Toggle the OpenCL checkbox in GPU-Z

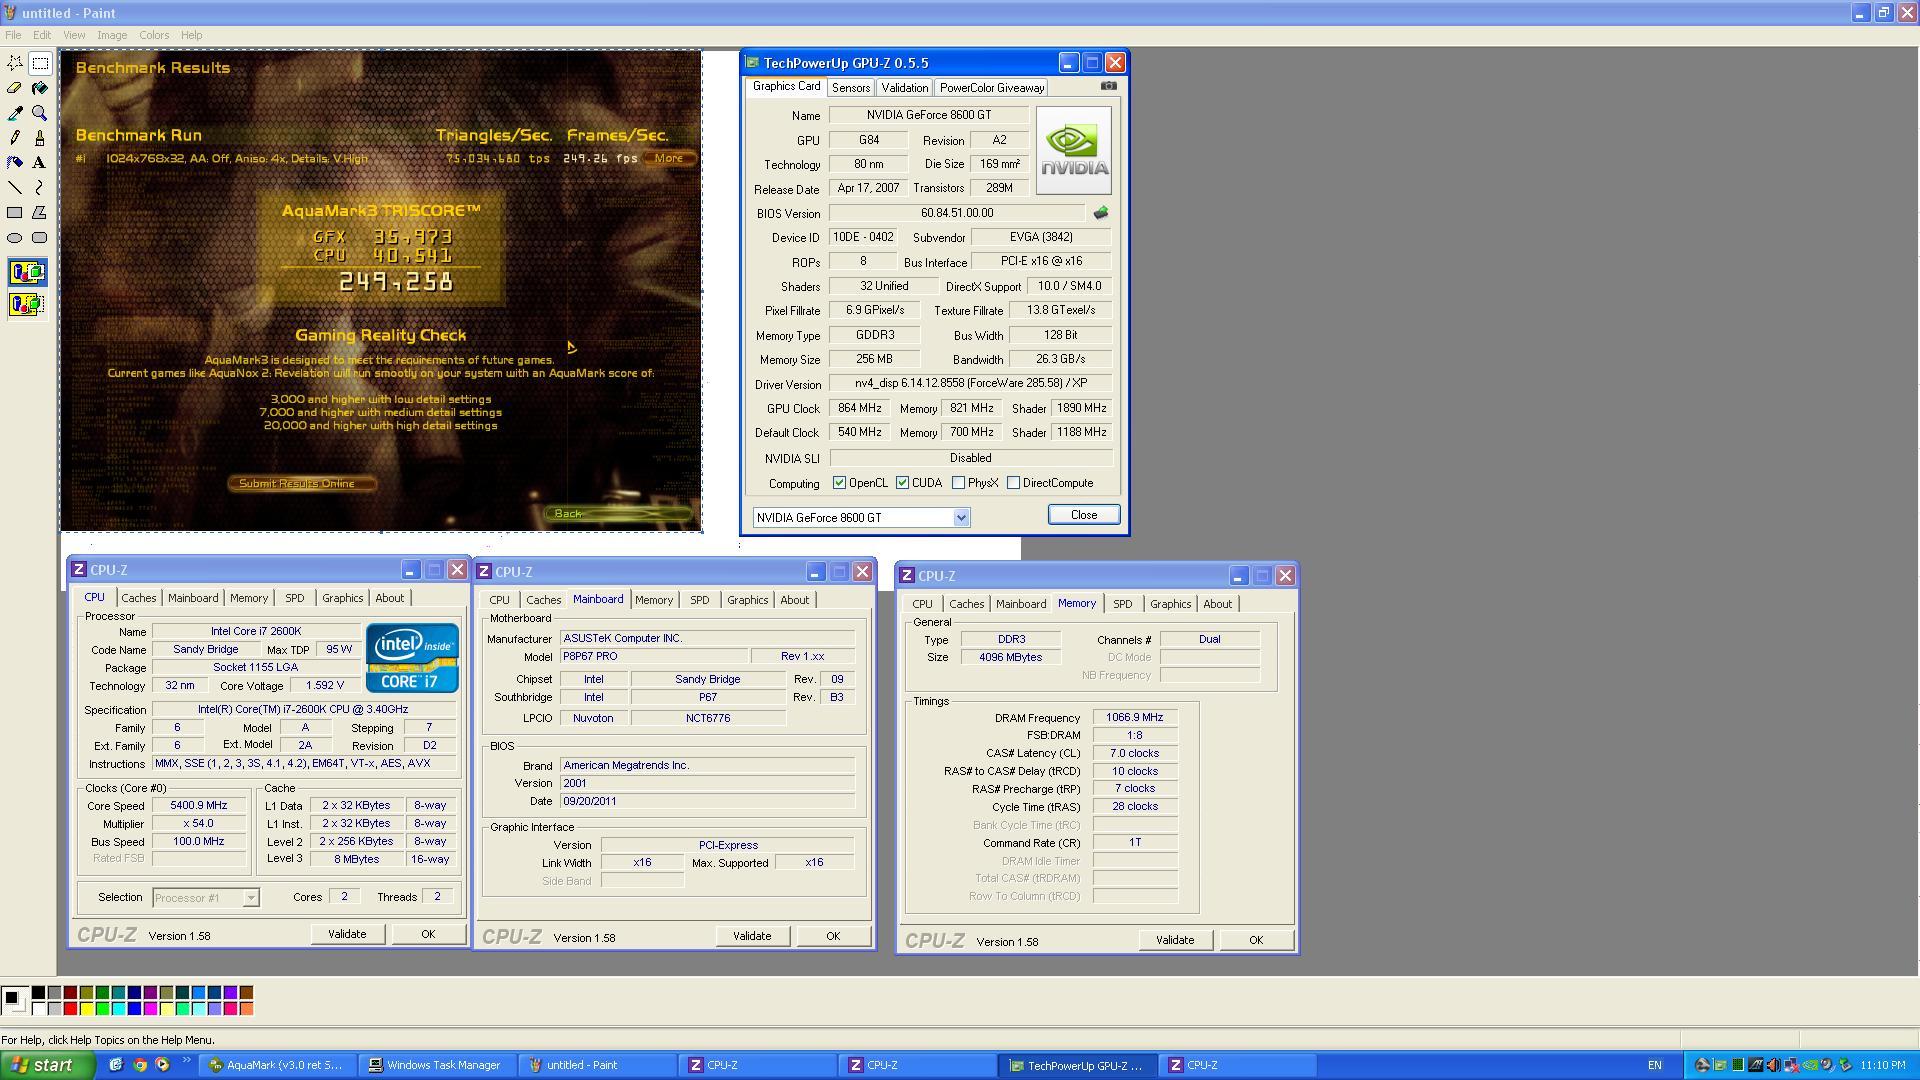840,483
